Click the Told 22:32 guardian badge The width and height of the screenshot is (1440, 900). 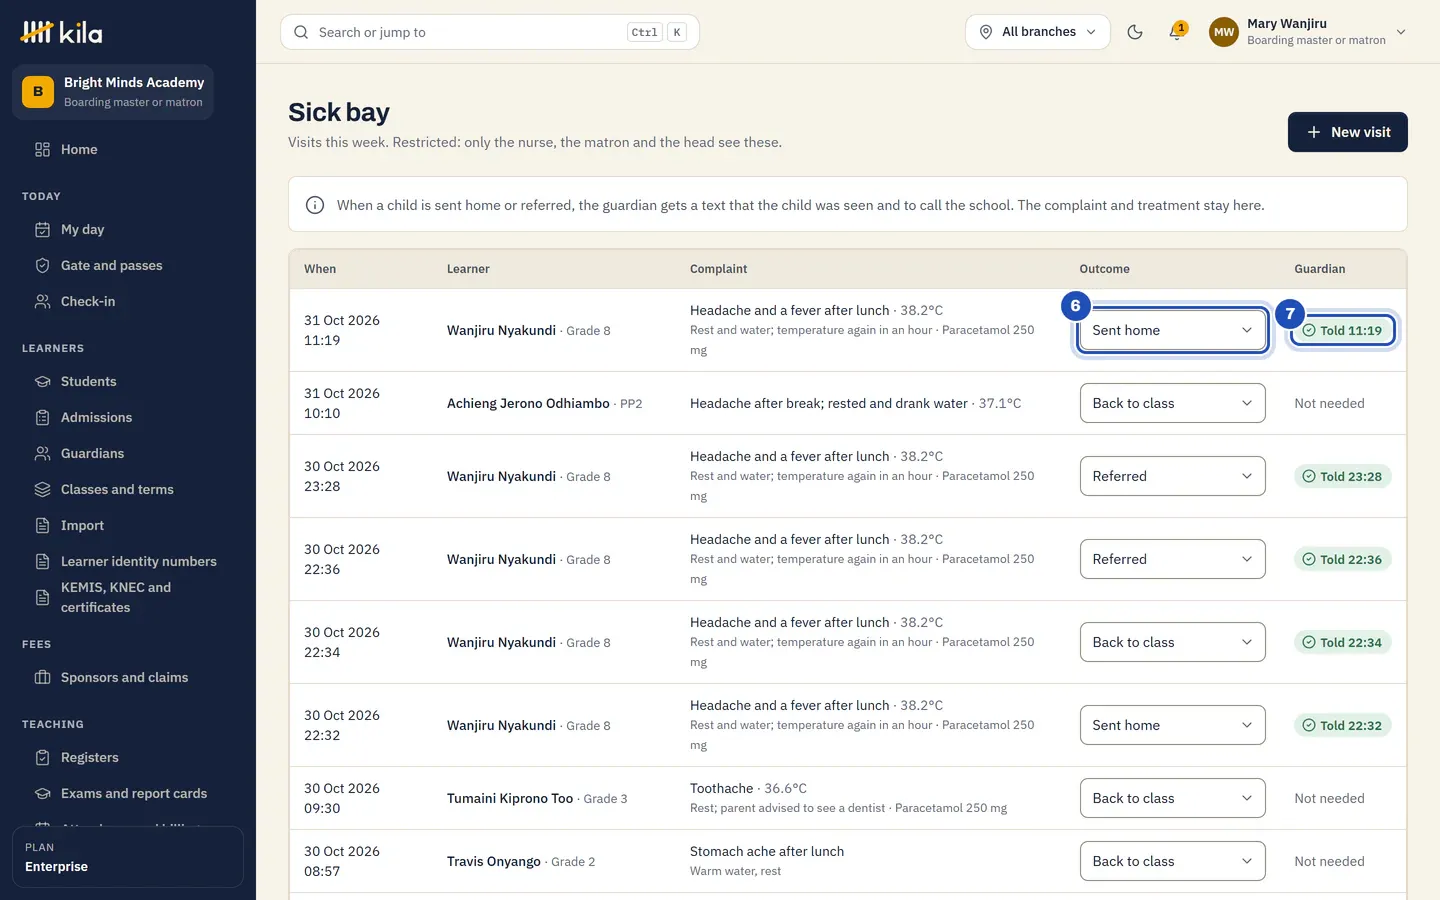coord(1342,725)
